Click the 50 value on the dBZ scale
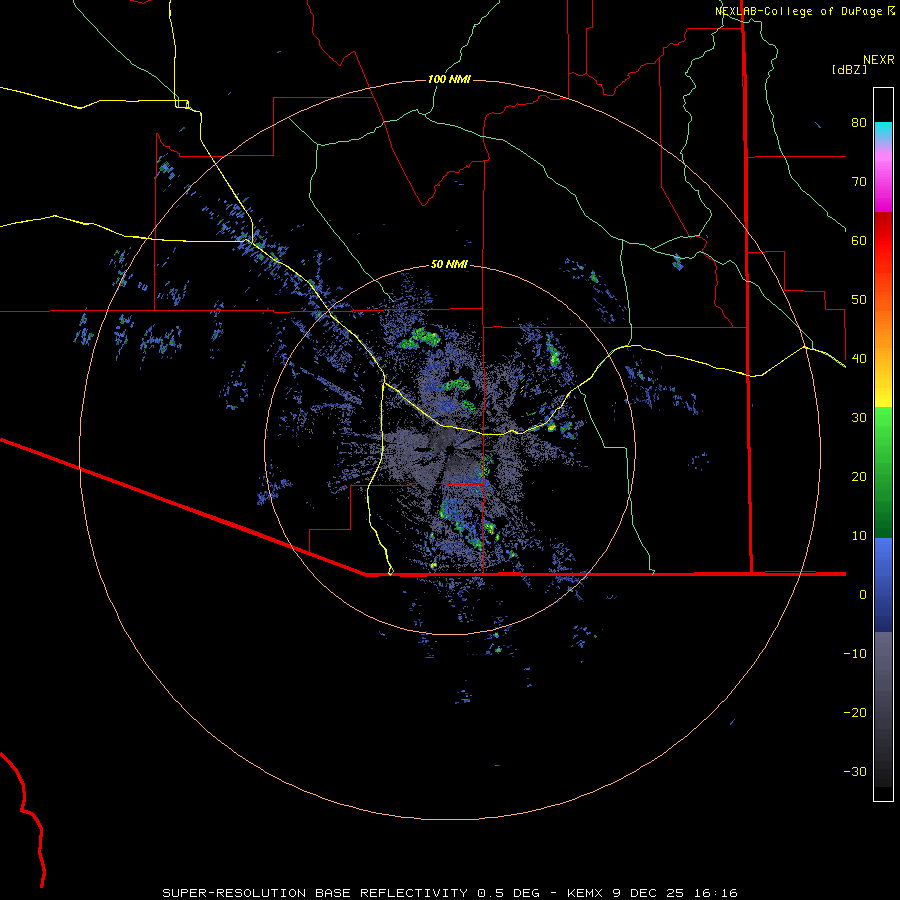Screen dimensions: 900x900 coord(859,300)
